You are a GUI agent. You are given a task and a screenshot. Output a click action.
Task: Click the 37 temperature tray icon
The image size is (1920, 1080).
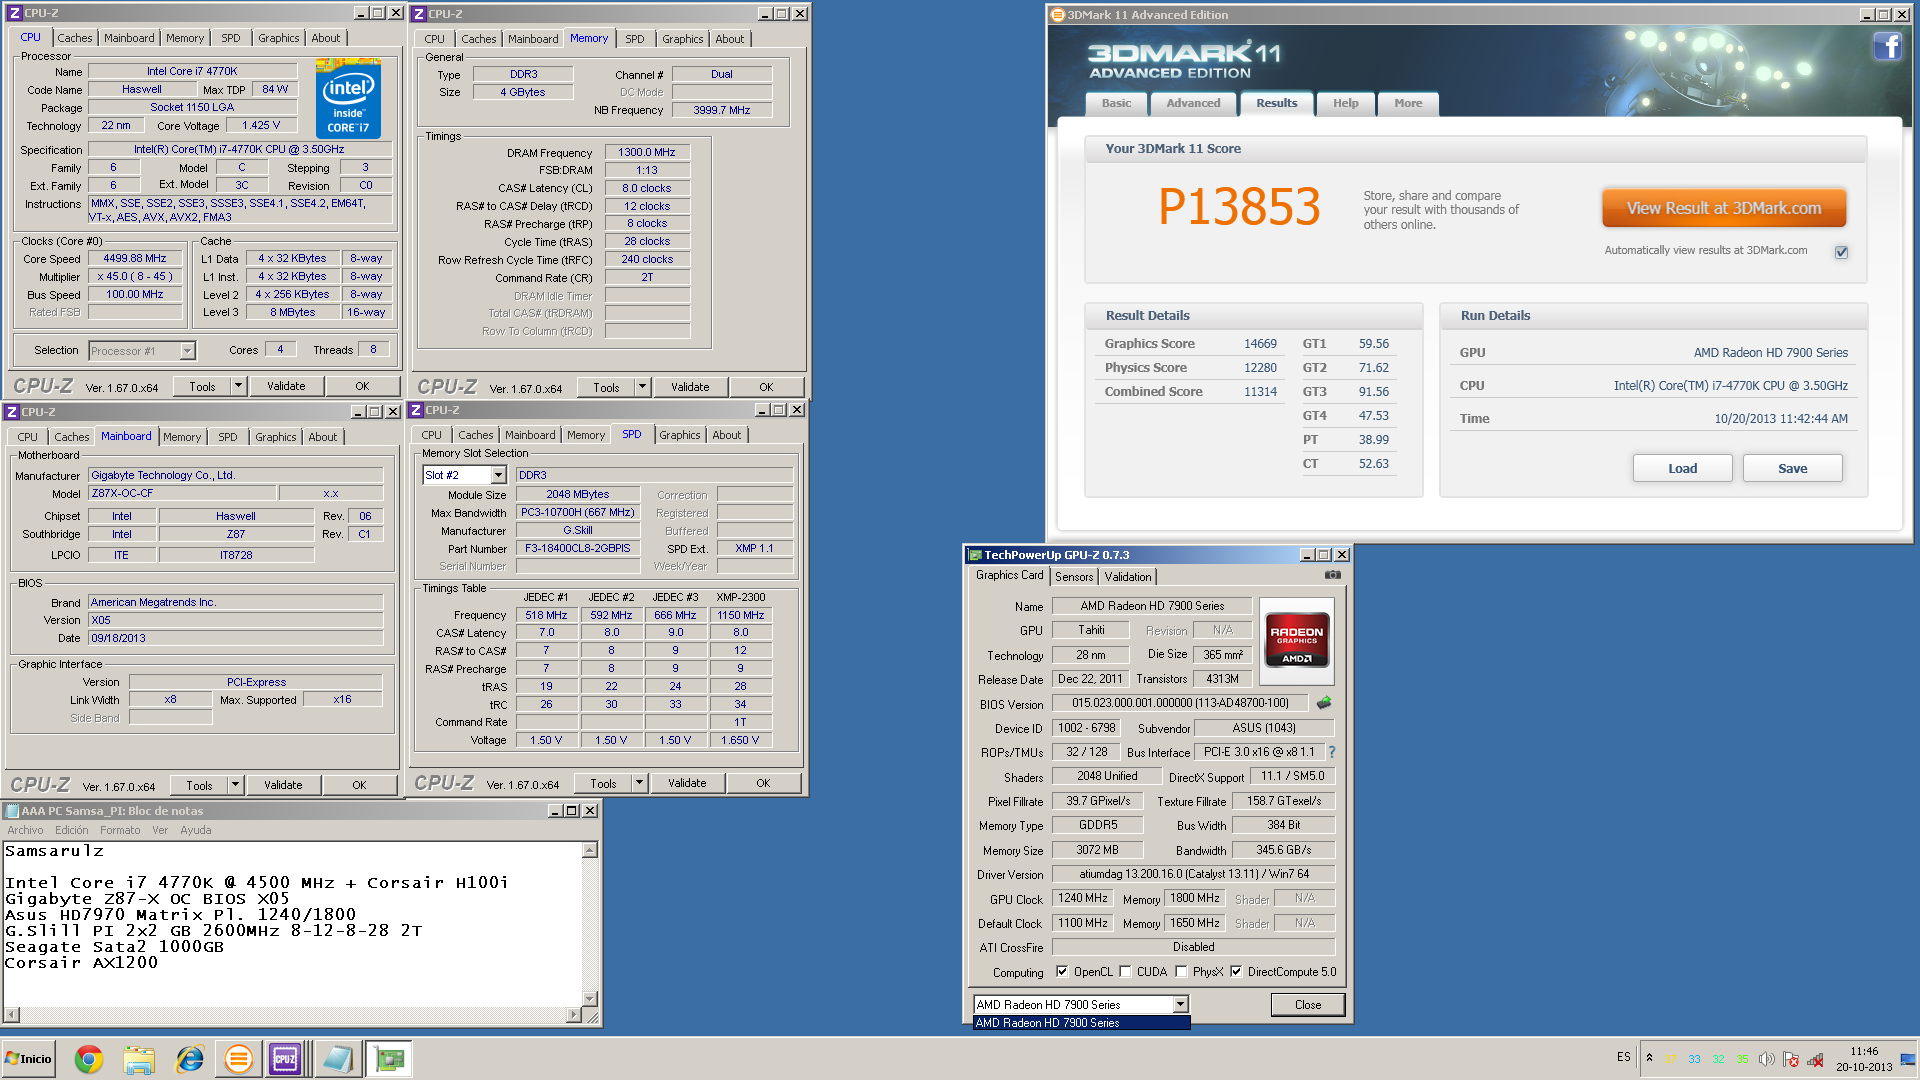click(x=1670, y=1060)
